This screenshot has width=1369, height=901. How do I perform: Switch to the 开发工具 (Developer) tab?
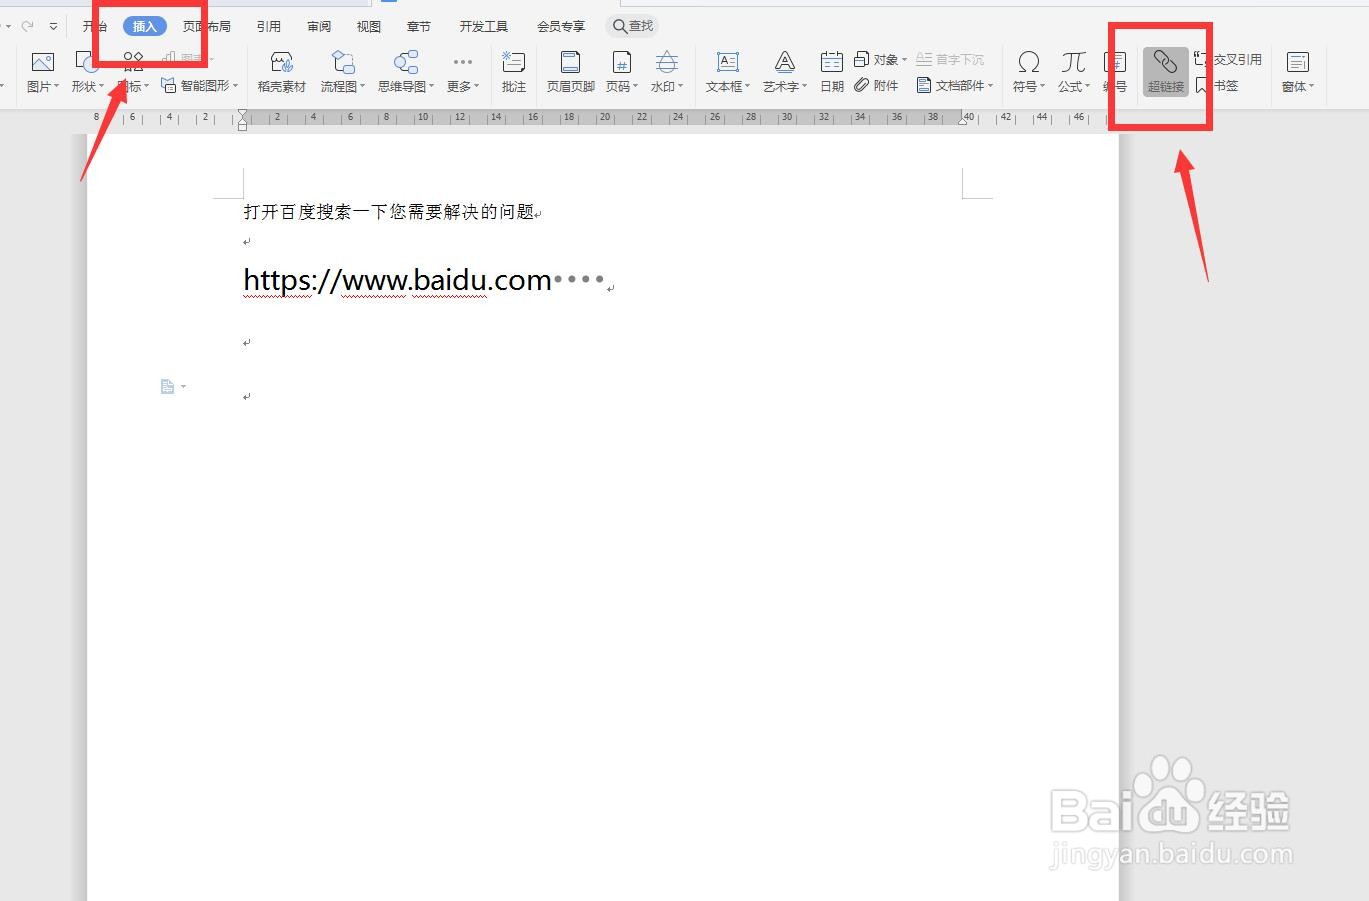pos(484,26)
